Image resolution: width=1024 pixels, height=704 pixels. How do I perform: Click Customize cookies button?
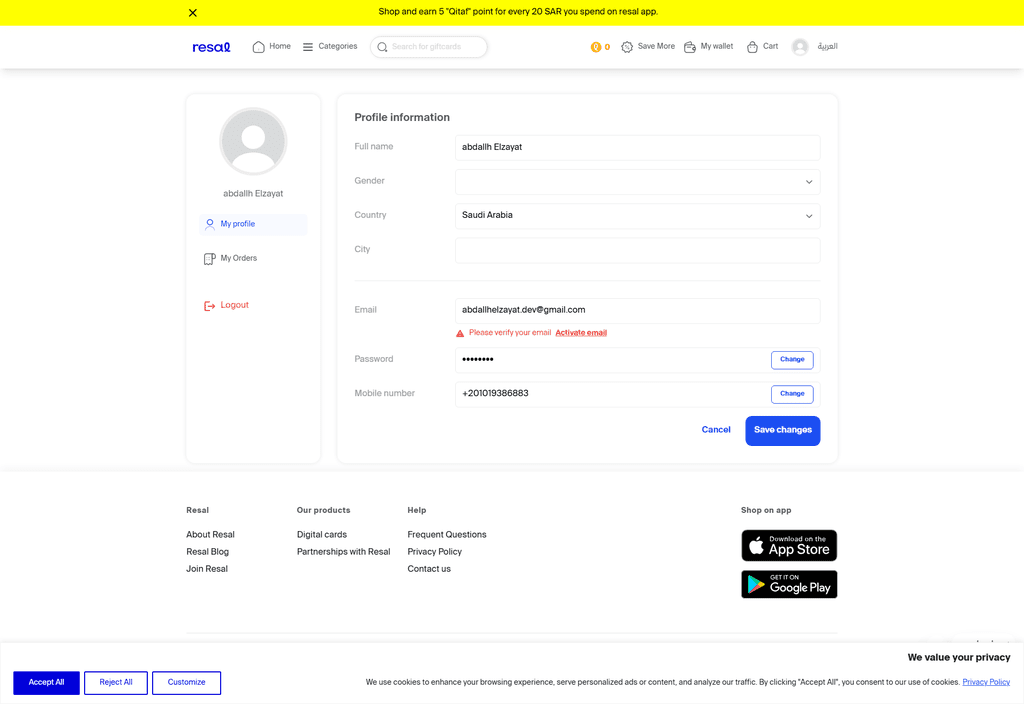coord(186,682)
